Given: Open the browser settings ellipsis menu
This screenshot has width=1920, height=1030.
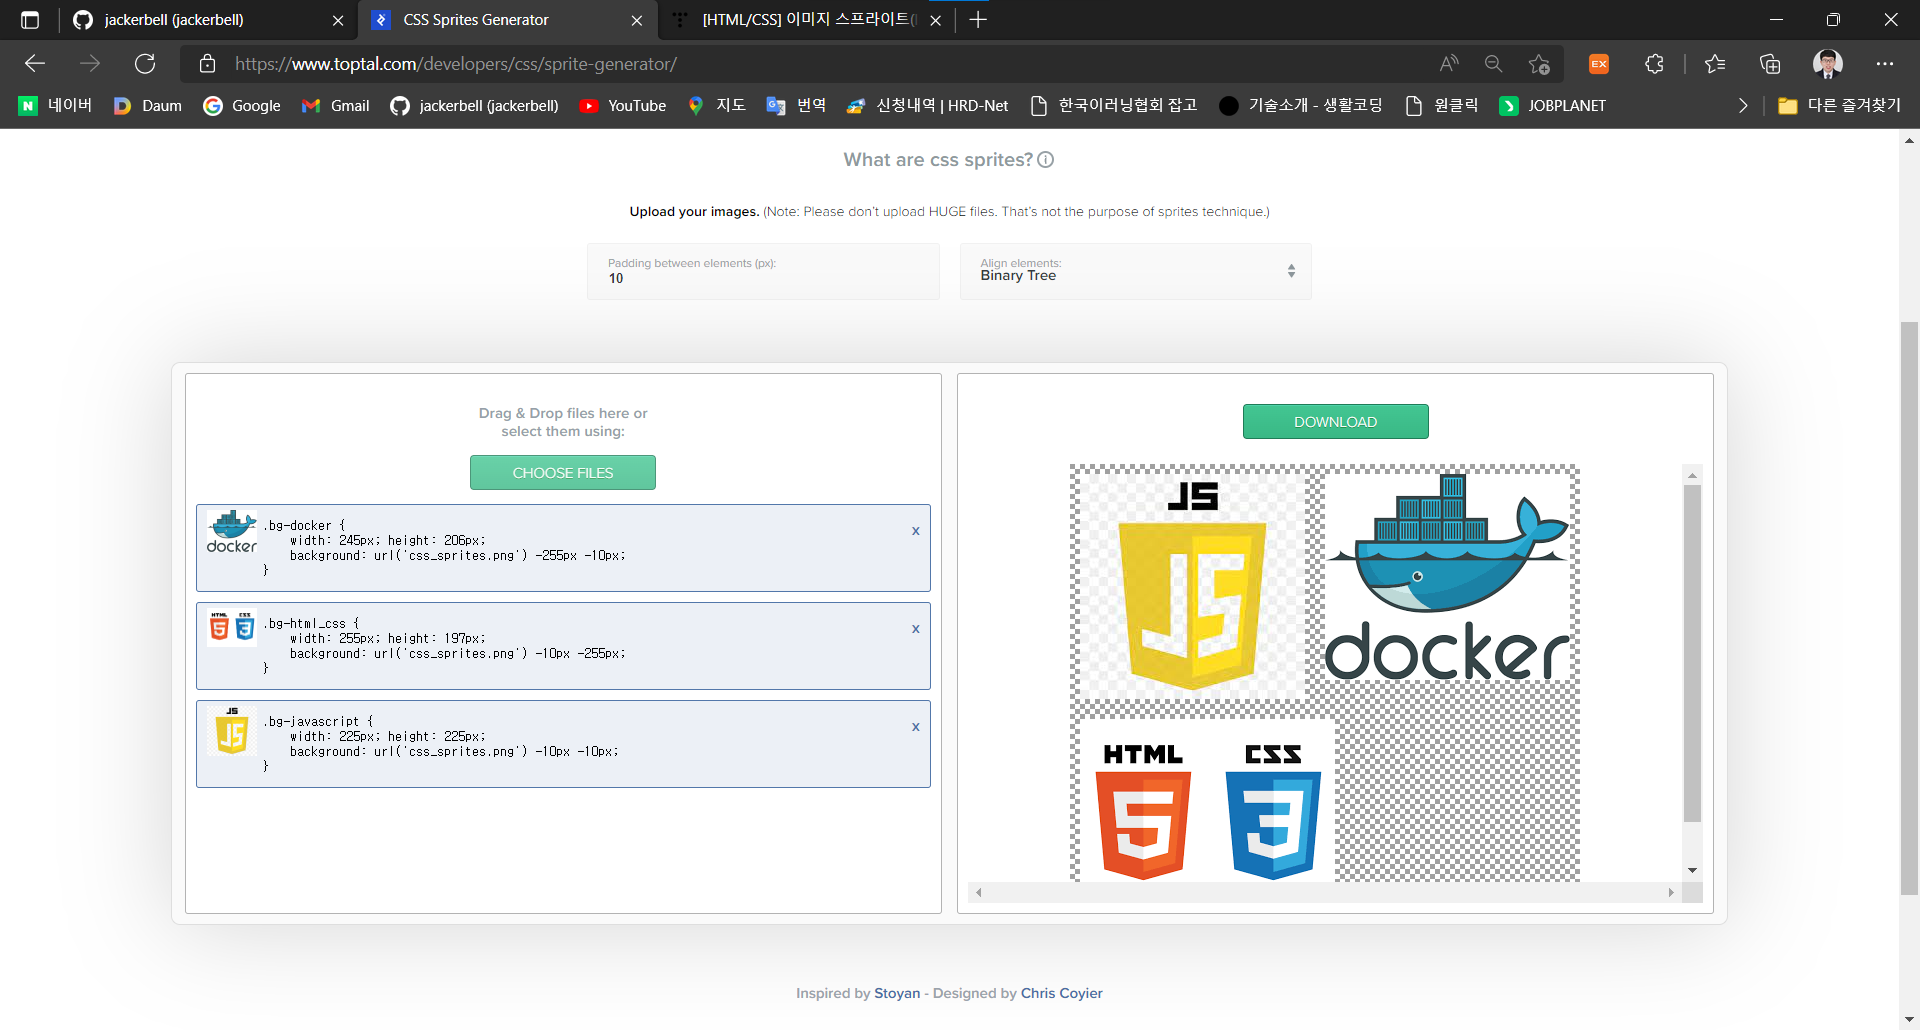Looking at the screenshot, I should click(x=1885, y=64).
